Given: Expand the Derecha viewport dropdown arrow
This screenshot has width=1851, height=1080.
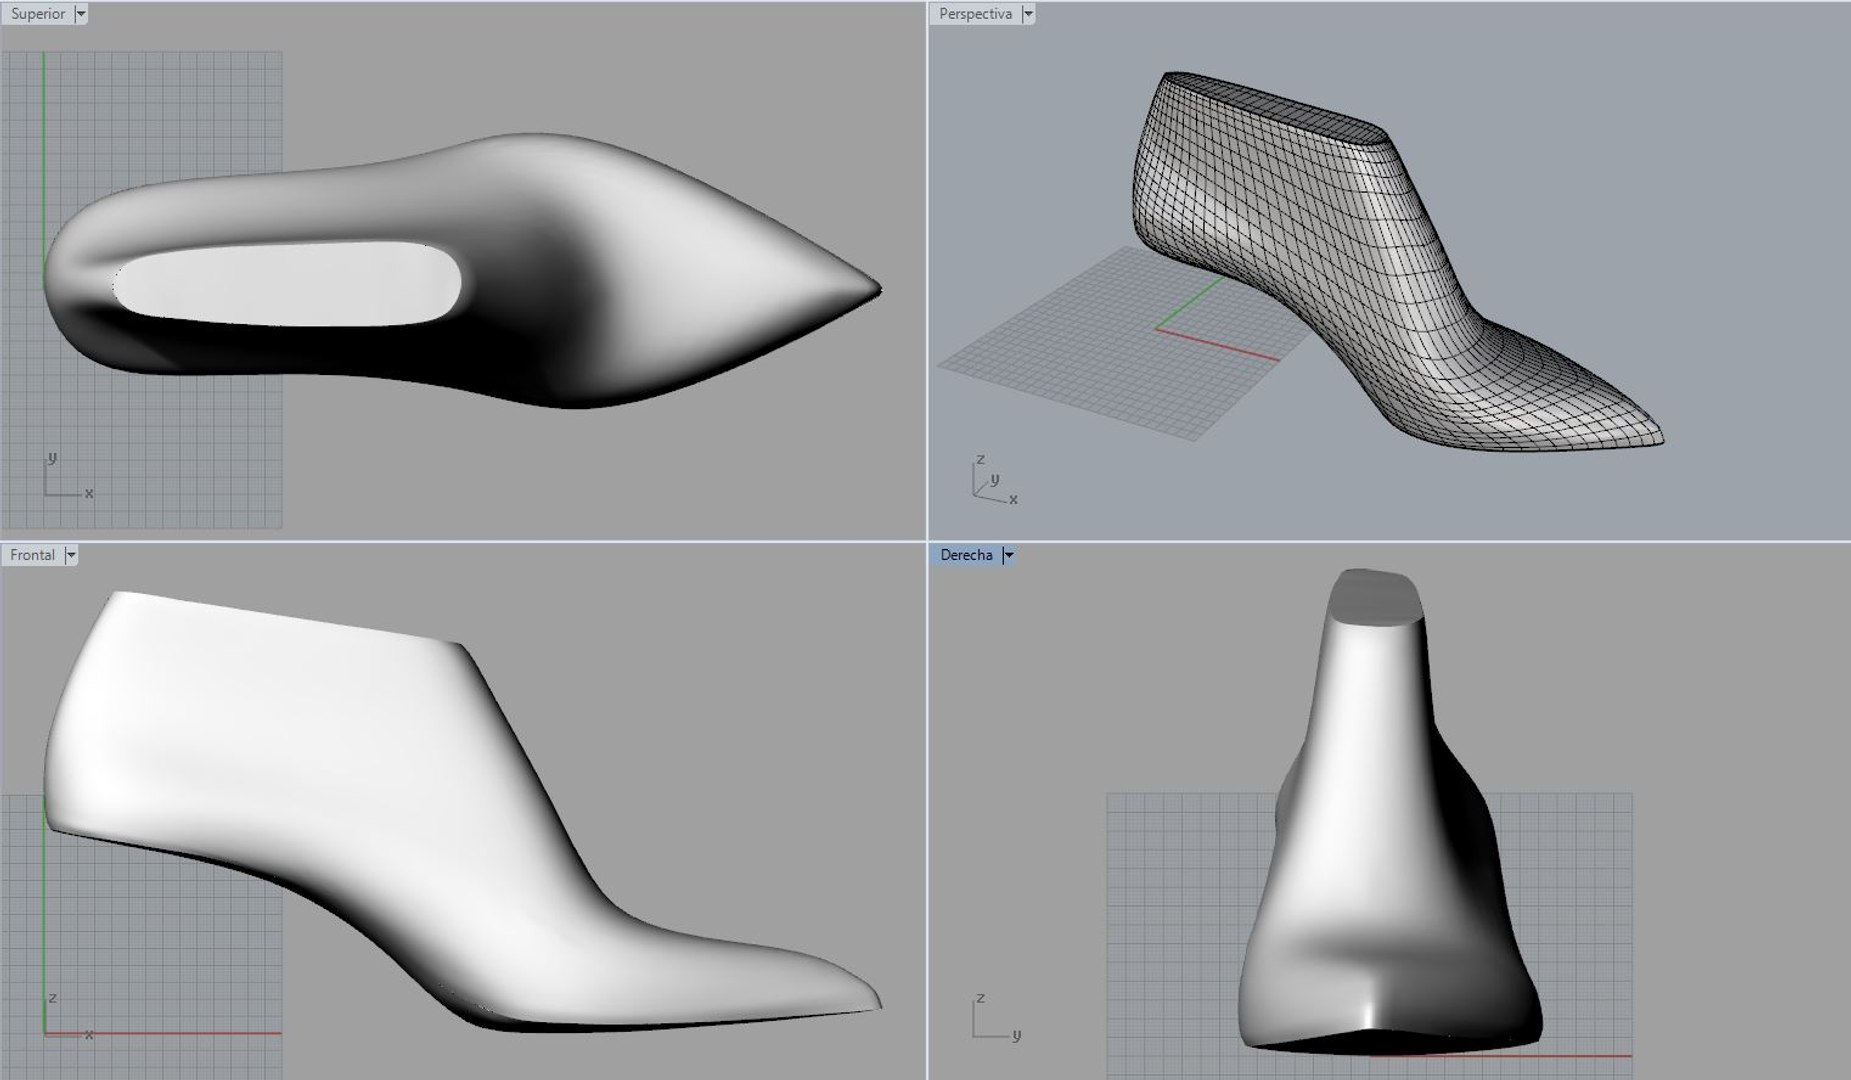Looking at the screenshot, I should (x=1009, y=555).
